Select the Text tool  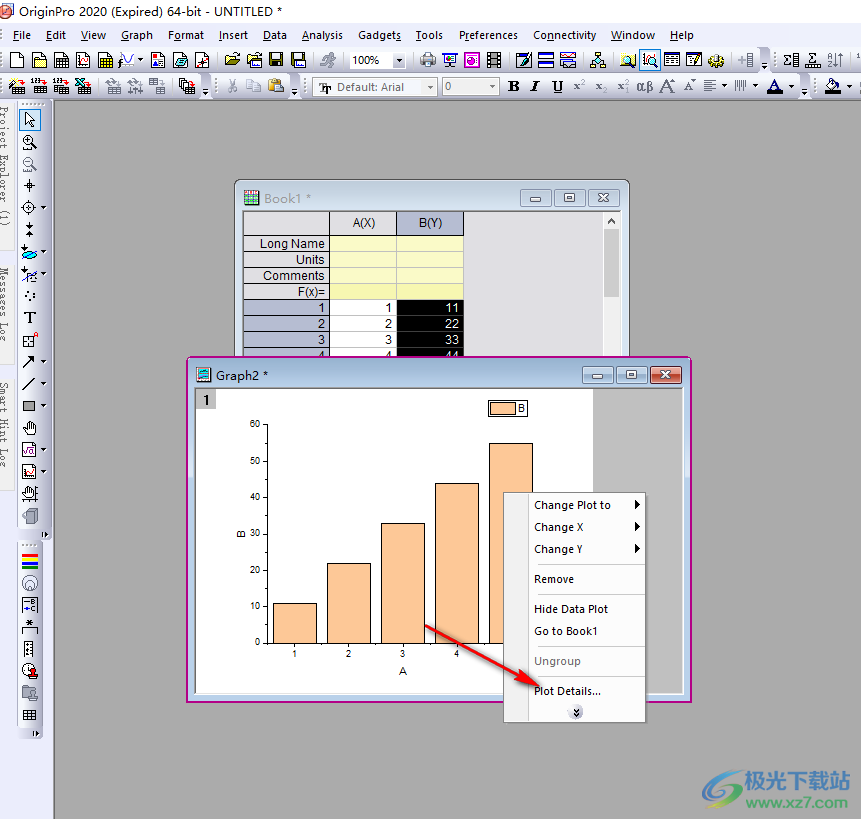tap(30, 318)
